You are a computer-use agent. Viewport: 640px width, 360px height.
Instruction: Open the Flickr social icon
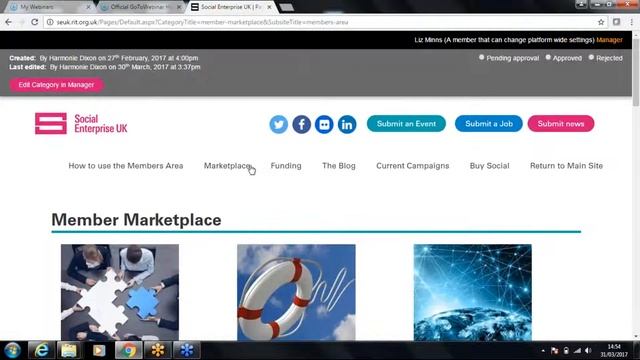pyautogui.click(x=324, y=124)
